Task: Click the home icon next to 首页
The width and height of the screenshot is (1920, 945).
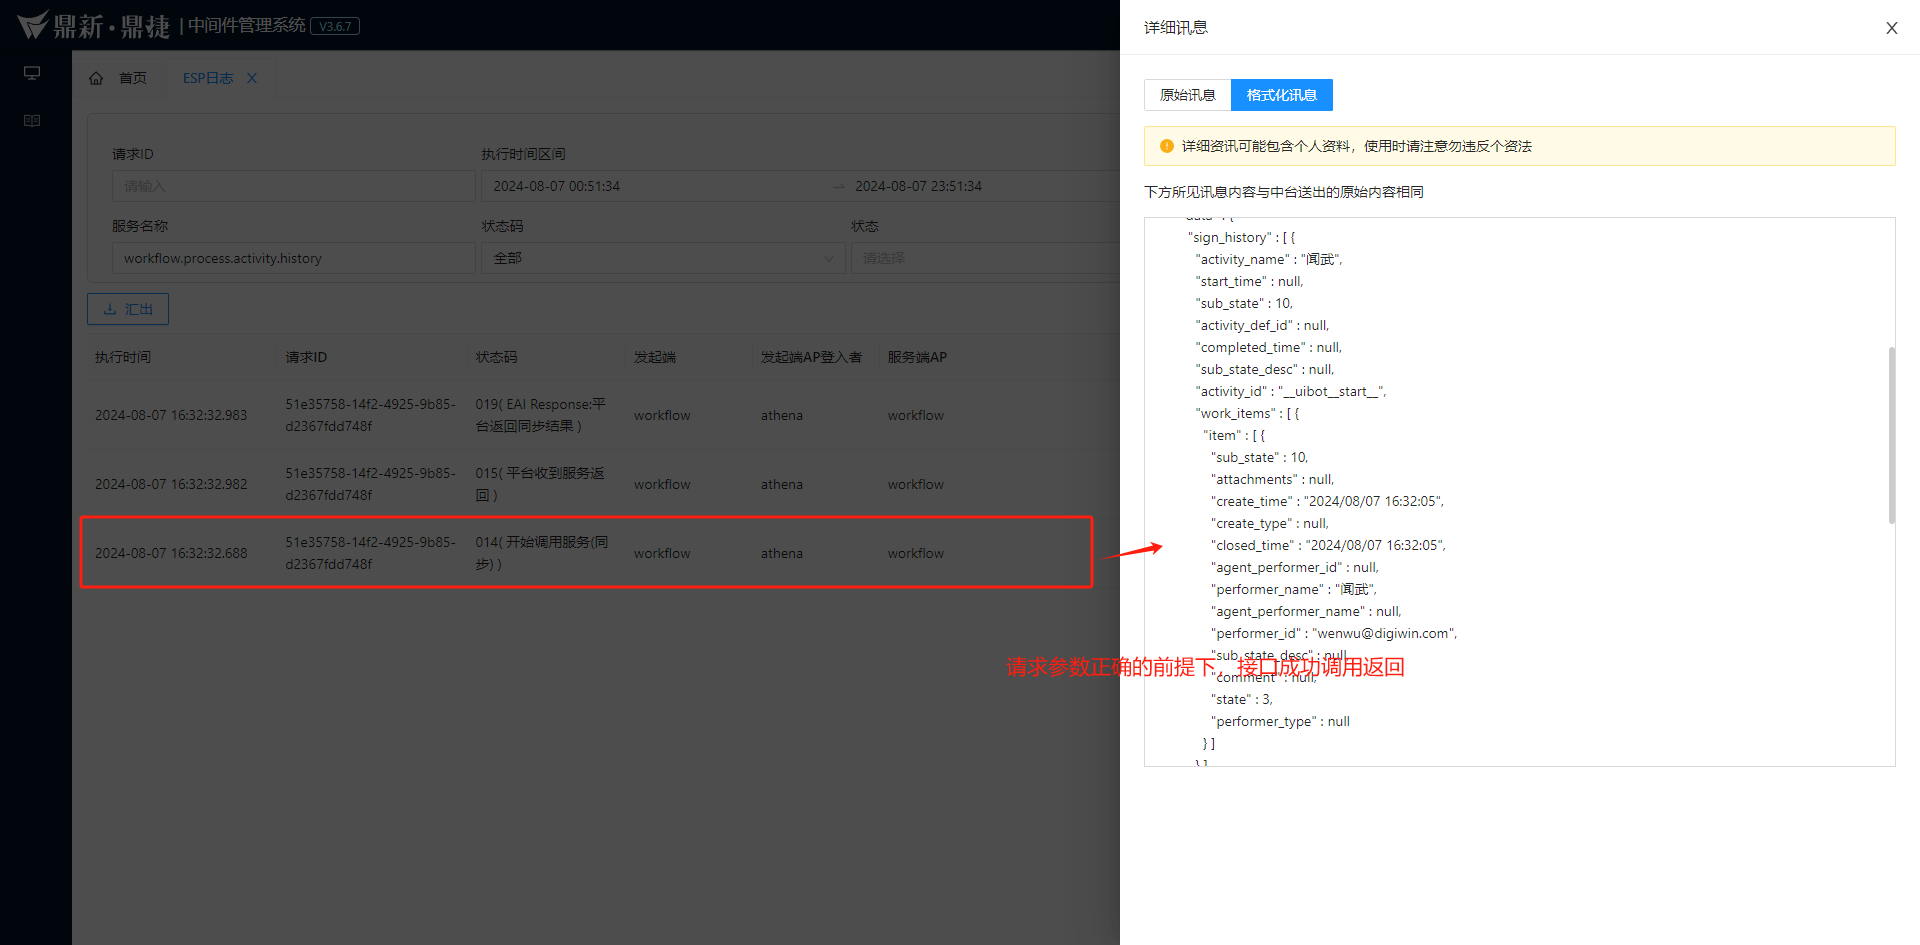Action: tap(96, 78)
